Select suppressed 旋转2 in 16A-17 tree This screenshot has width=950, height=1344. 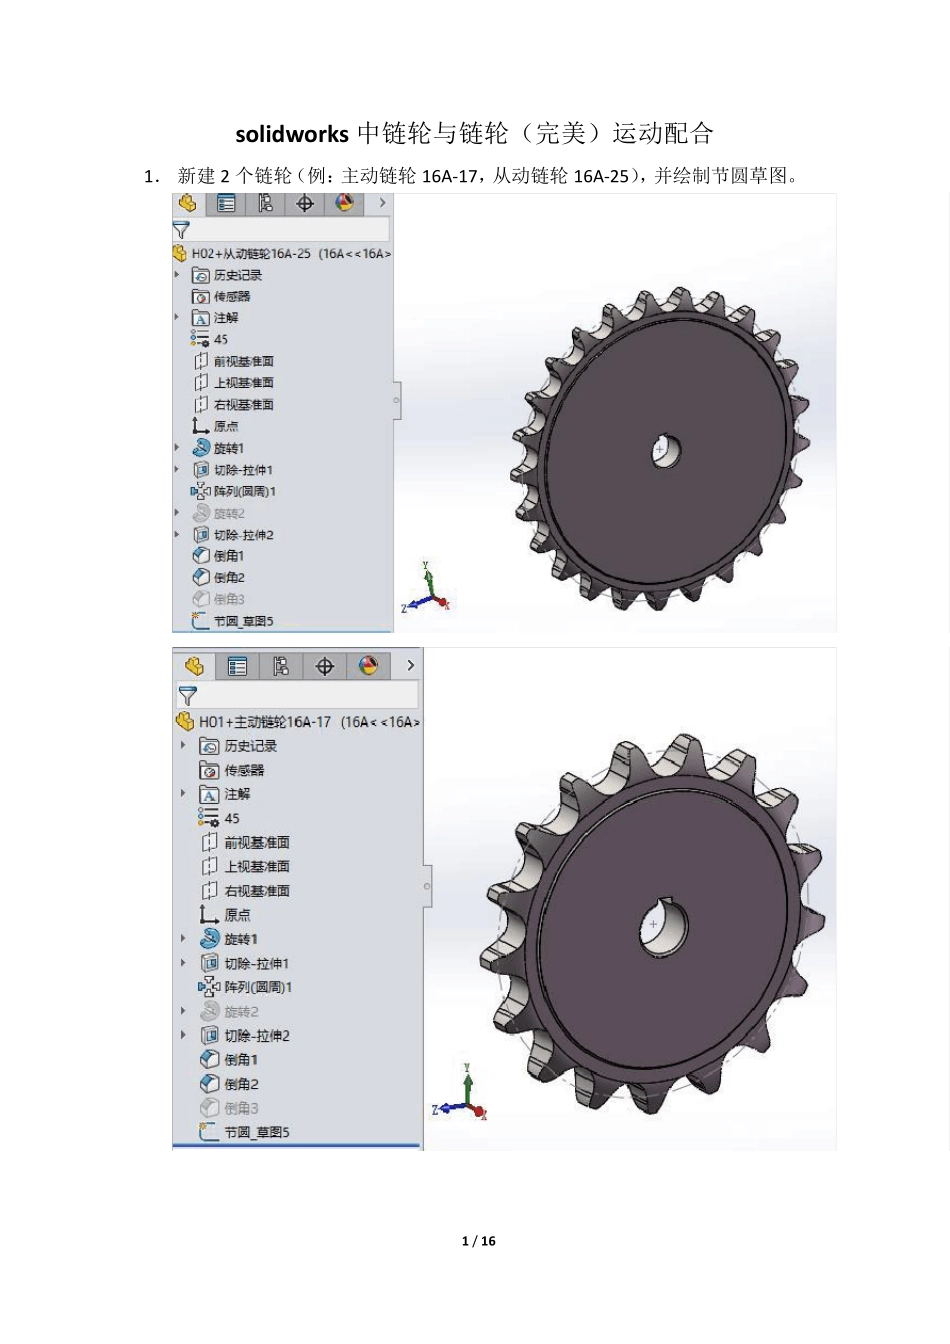click(x=229, y=1012)
